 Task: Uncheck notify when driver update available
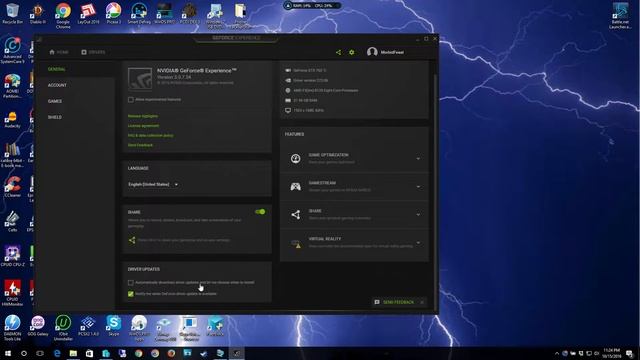(x=131, y=294)
